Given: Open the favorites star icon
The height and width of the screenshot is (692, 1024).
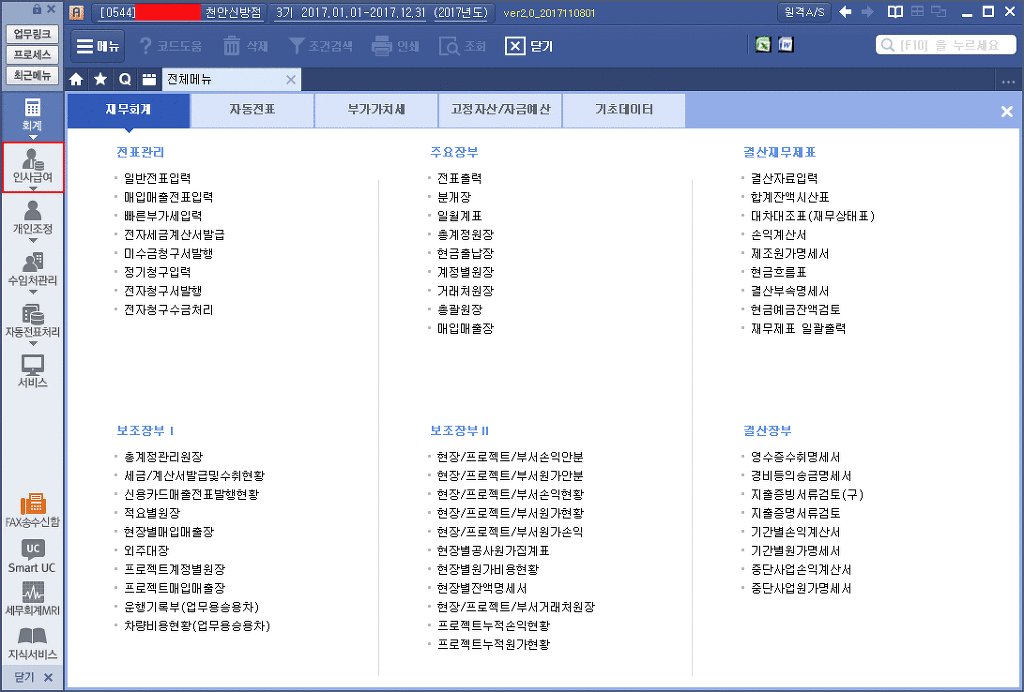Looking at the screenshot, I should 100,79.
